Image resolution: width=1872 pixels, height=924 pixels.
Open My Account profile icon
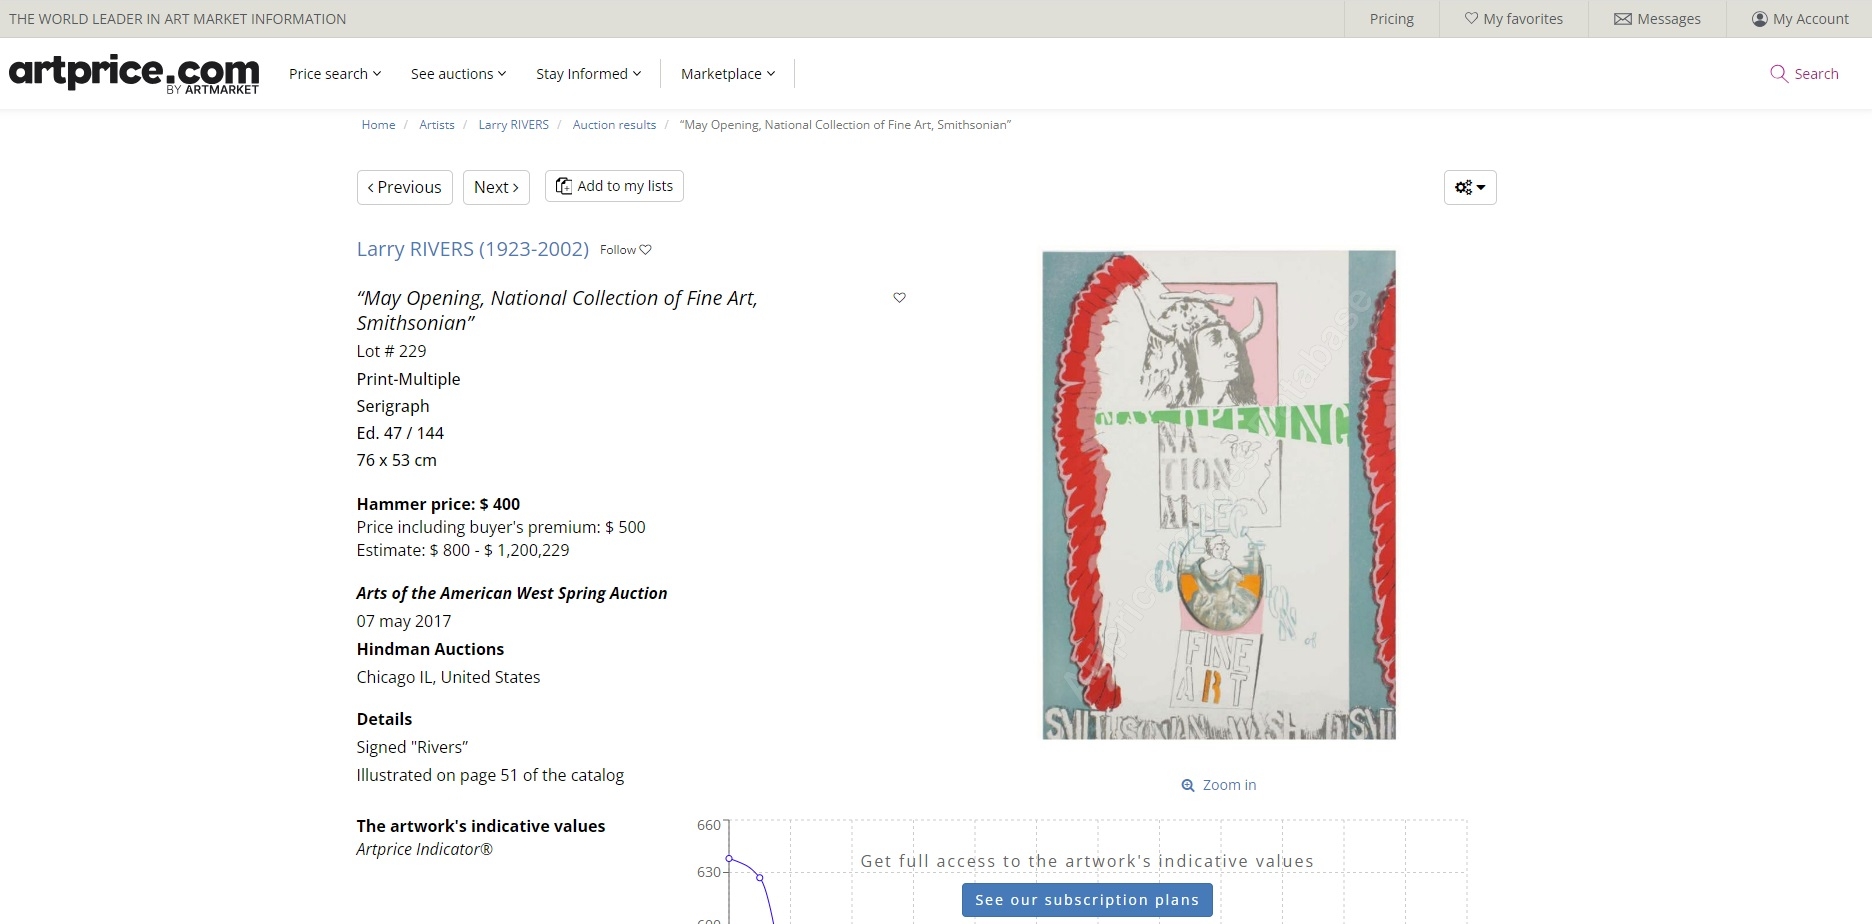click(1759, 19)
